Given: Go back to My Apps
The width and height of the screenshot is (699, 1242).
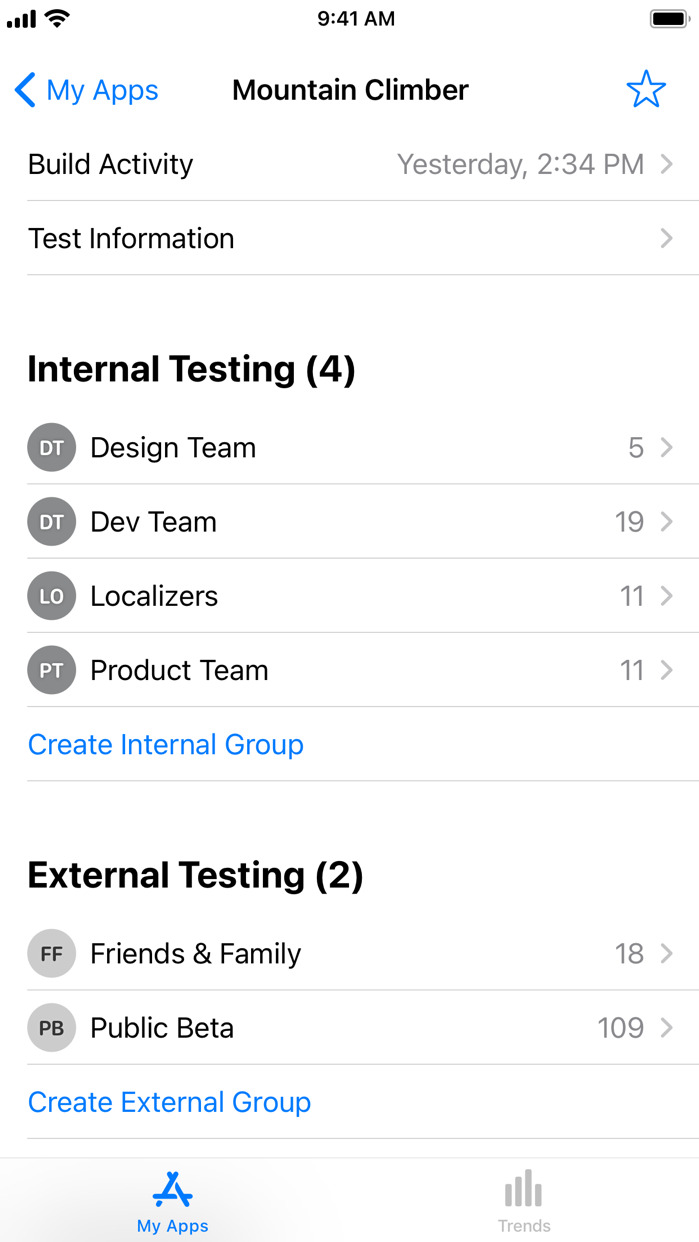Looking at the screenshot, I should [87, 90].
